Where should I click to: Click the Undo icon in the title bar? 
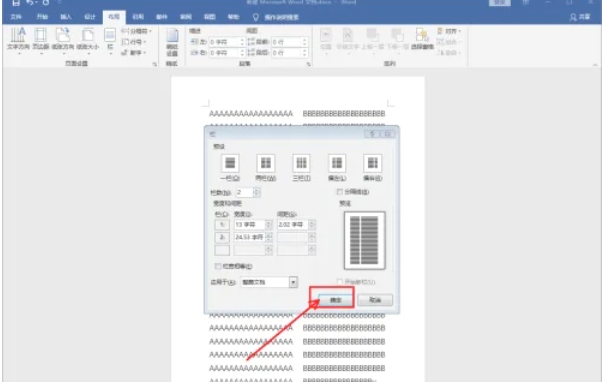click(x=30, y=3)
